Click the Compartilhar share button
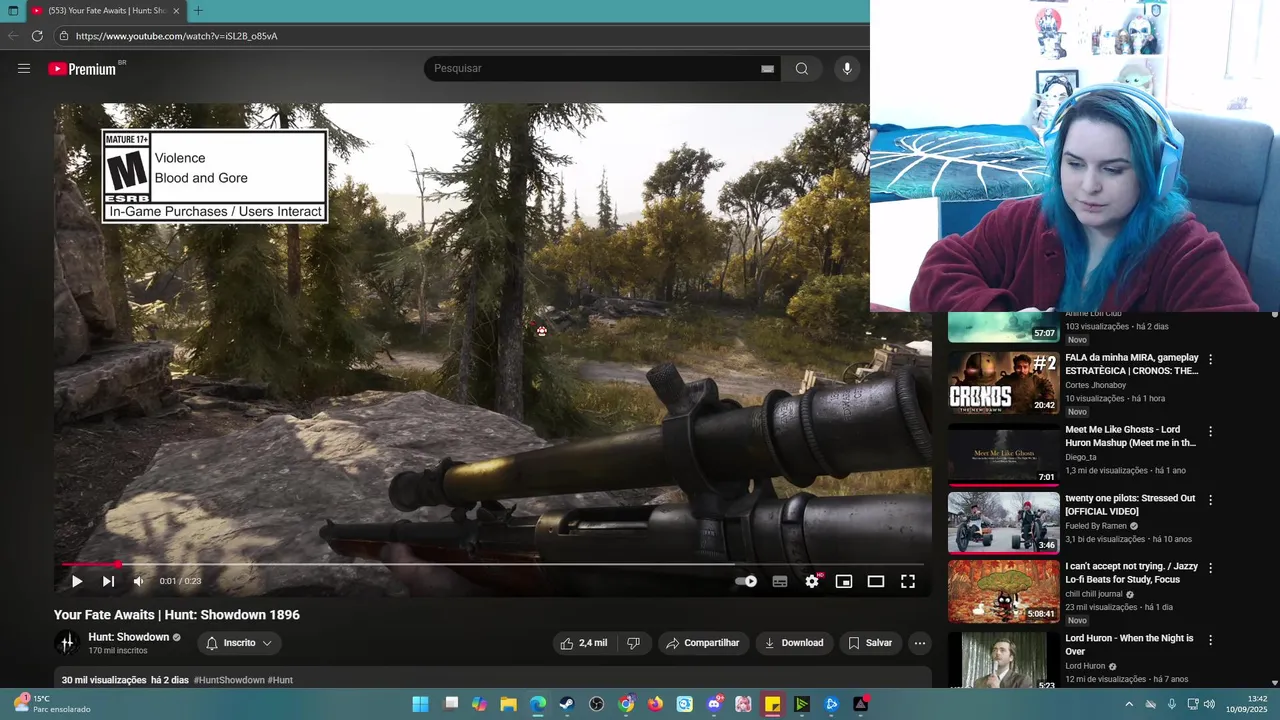The height and width of the screenshot is (720, 1280). pos(703,643)
